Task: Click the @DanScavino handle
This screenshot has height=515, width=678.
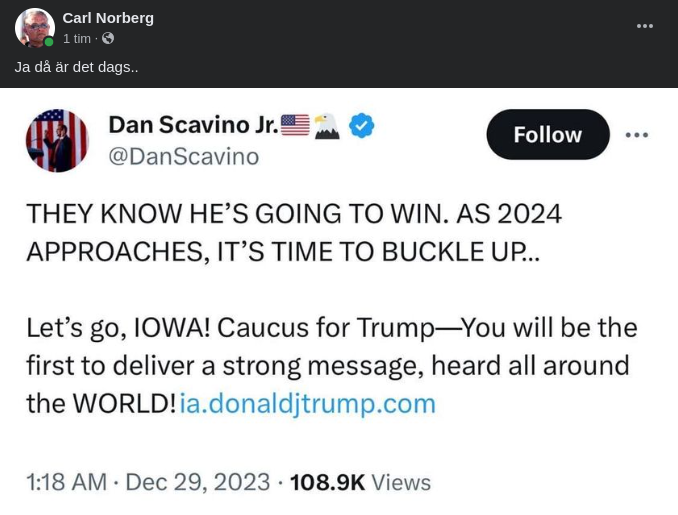Action: click(x=183, y=156)
